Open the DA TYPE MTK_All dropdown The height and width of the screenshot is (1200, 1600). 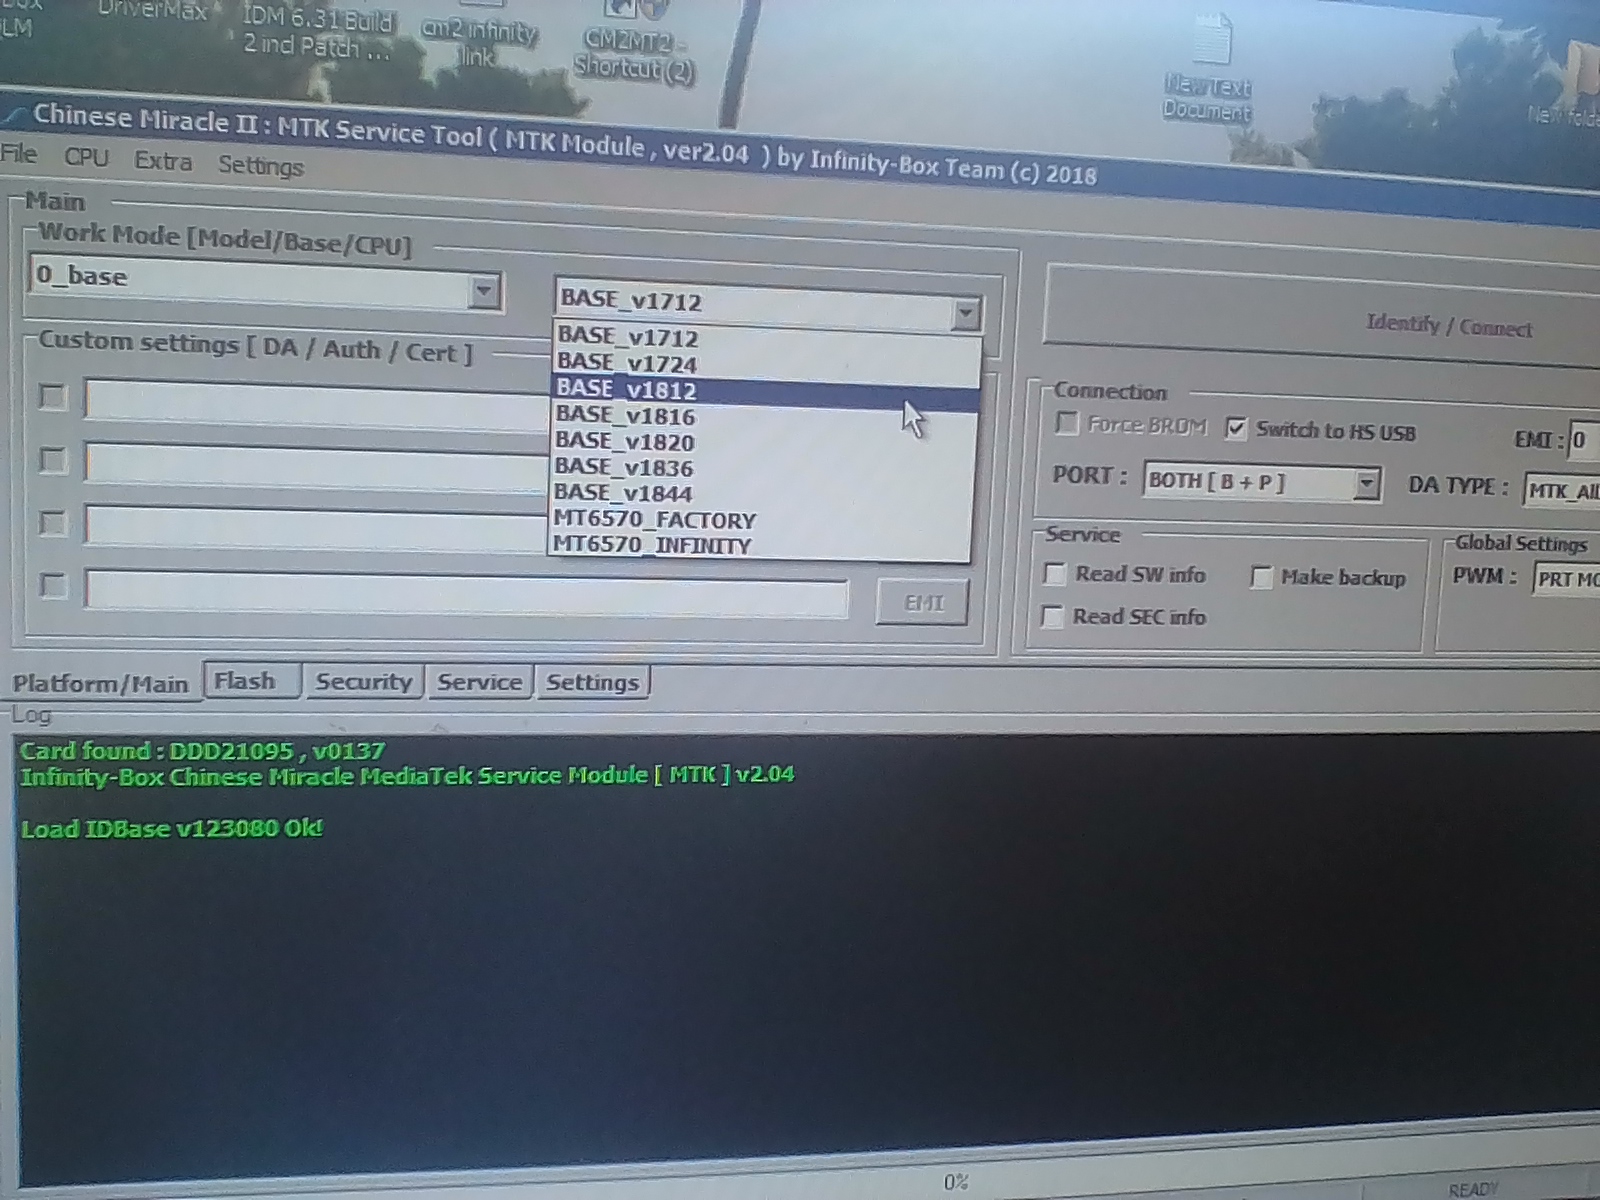1562,490
